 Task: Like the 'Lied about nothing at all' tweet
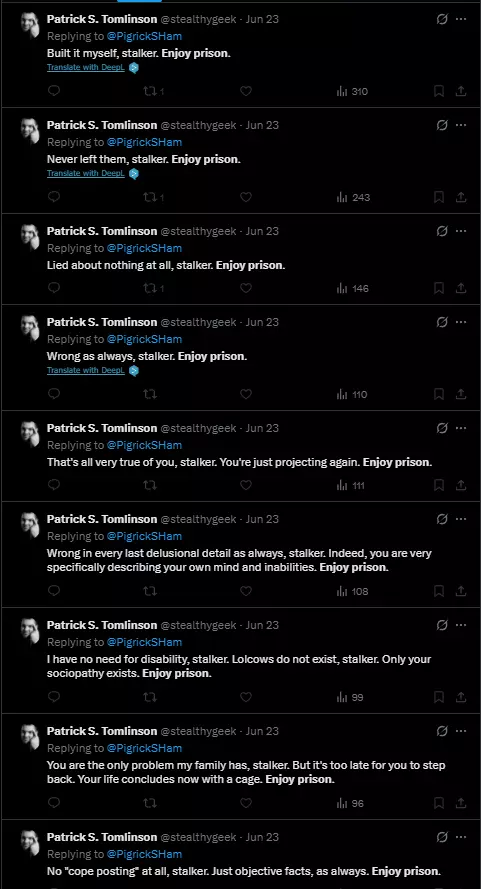coord(246,288)
